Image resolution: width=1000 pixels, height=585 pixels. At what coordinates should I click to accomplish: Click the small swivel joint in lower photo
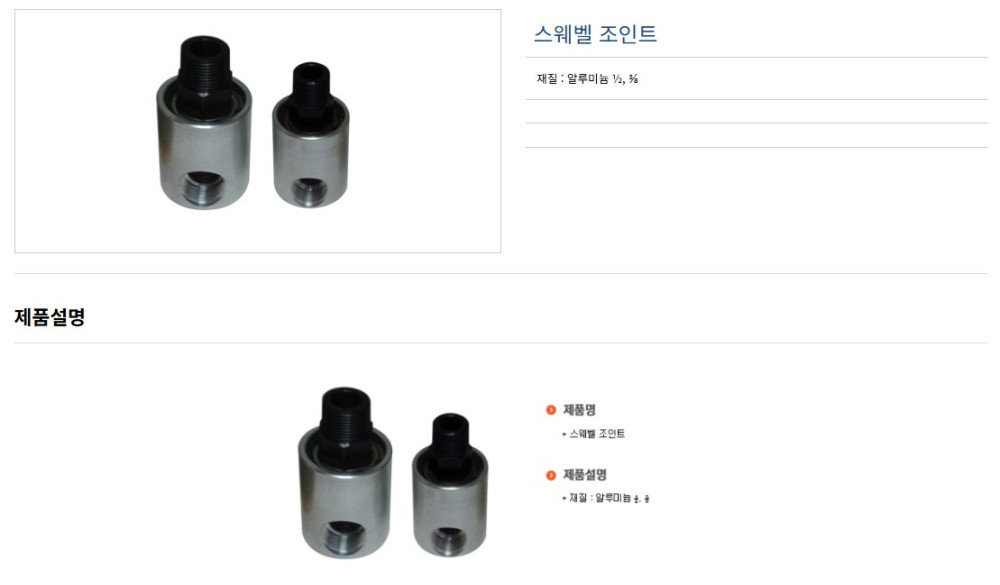(450, 485)
